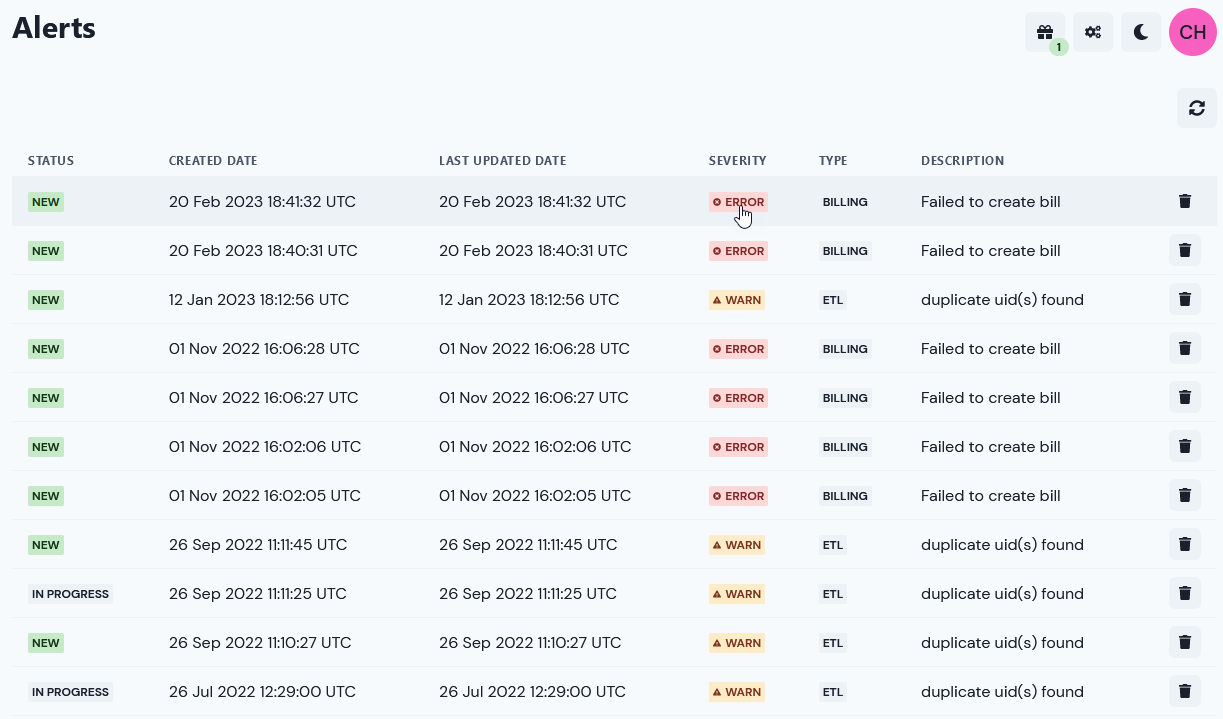Delete the 01 Nov 2022 16:06:27 alert
Image resolution: width=1223 pixels, height=719 pixels.
click(x=1185, y=397)
